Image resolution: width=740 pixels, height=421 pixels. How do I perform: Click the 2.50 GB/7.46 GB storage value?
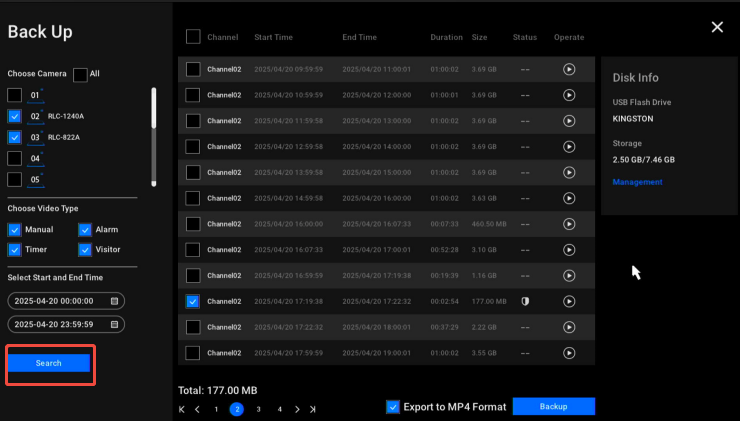[643, 160]
